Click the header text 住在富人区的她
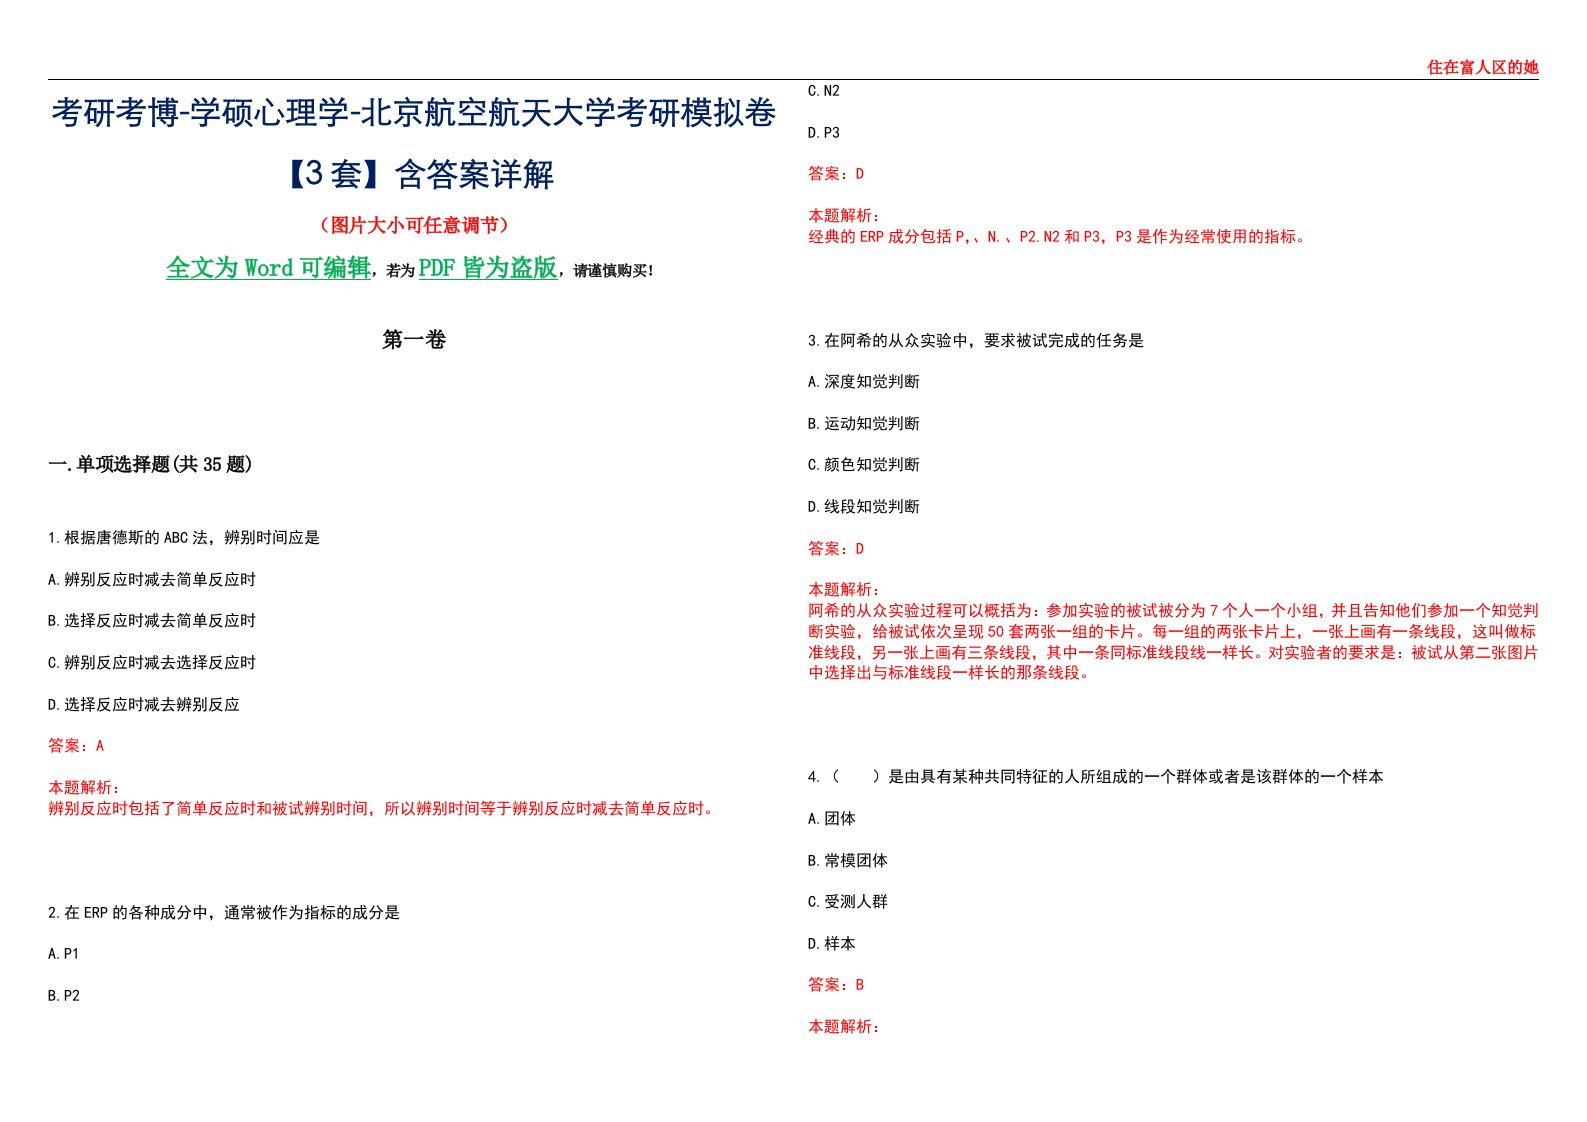 [x=1482, y=67]
